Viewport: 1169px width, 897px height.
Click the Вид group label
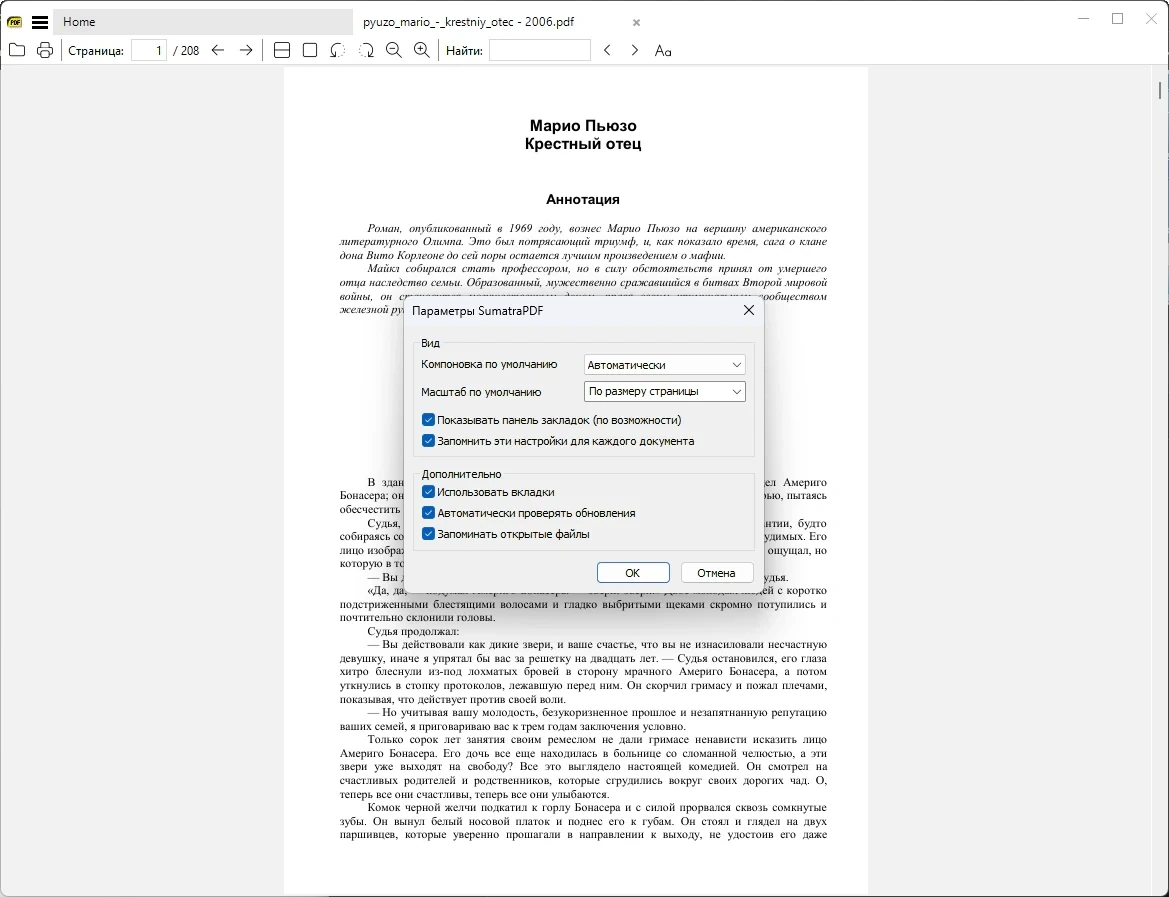click(430, 343)
